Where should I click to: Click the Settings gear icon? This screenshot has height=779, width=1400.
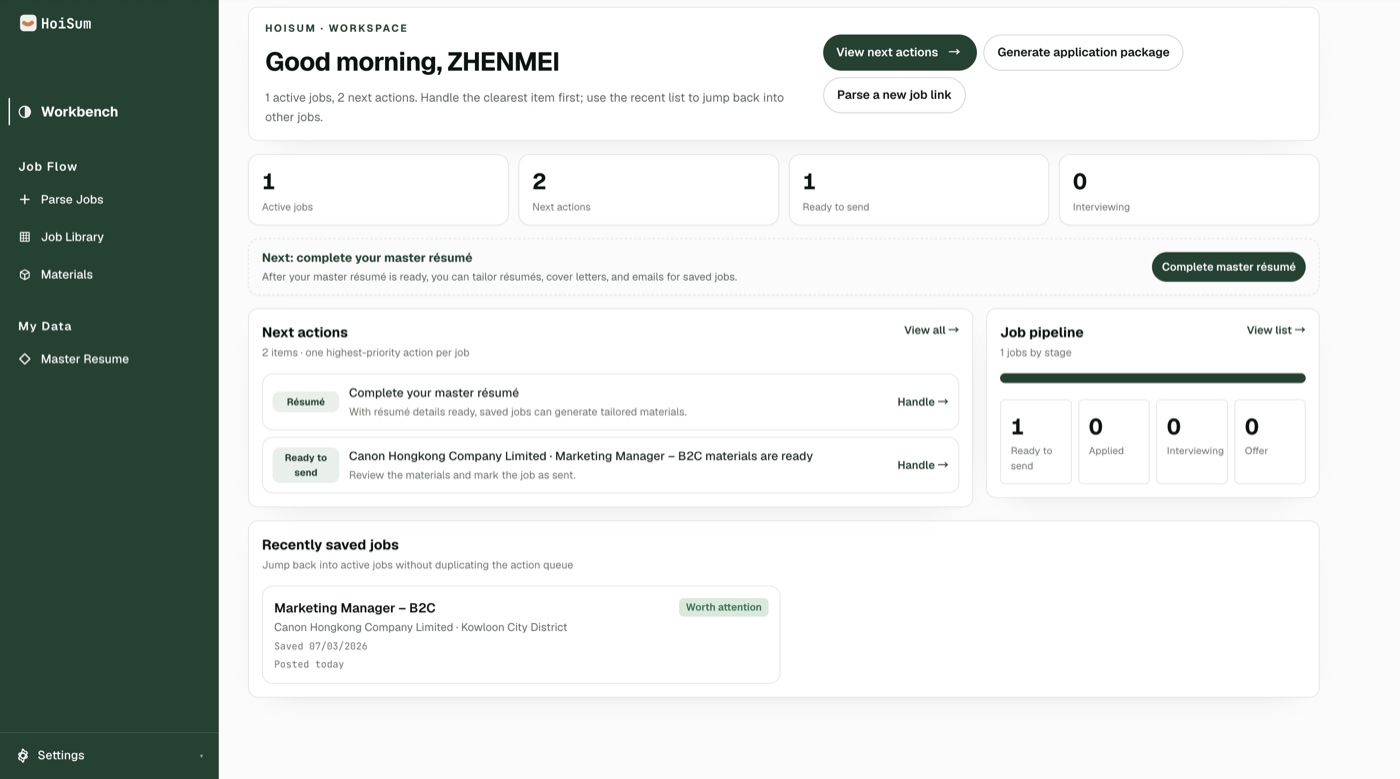[x=23, y=755]
